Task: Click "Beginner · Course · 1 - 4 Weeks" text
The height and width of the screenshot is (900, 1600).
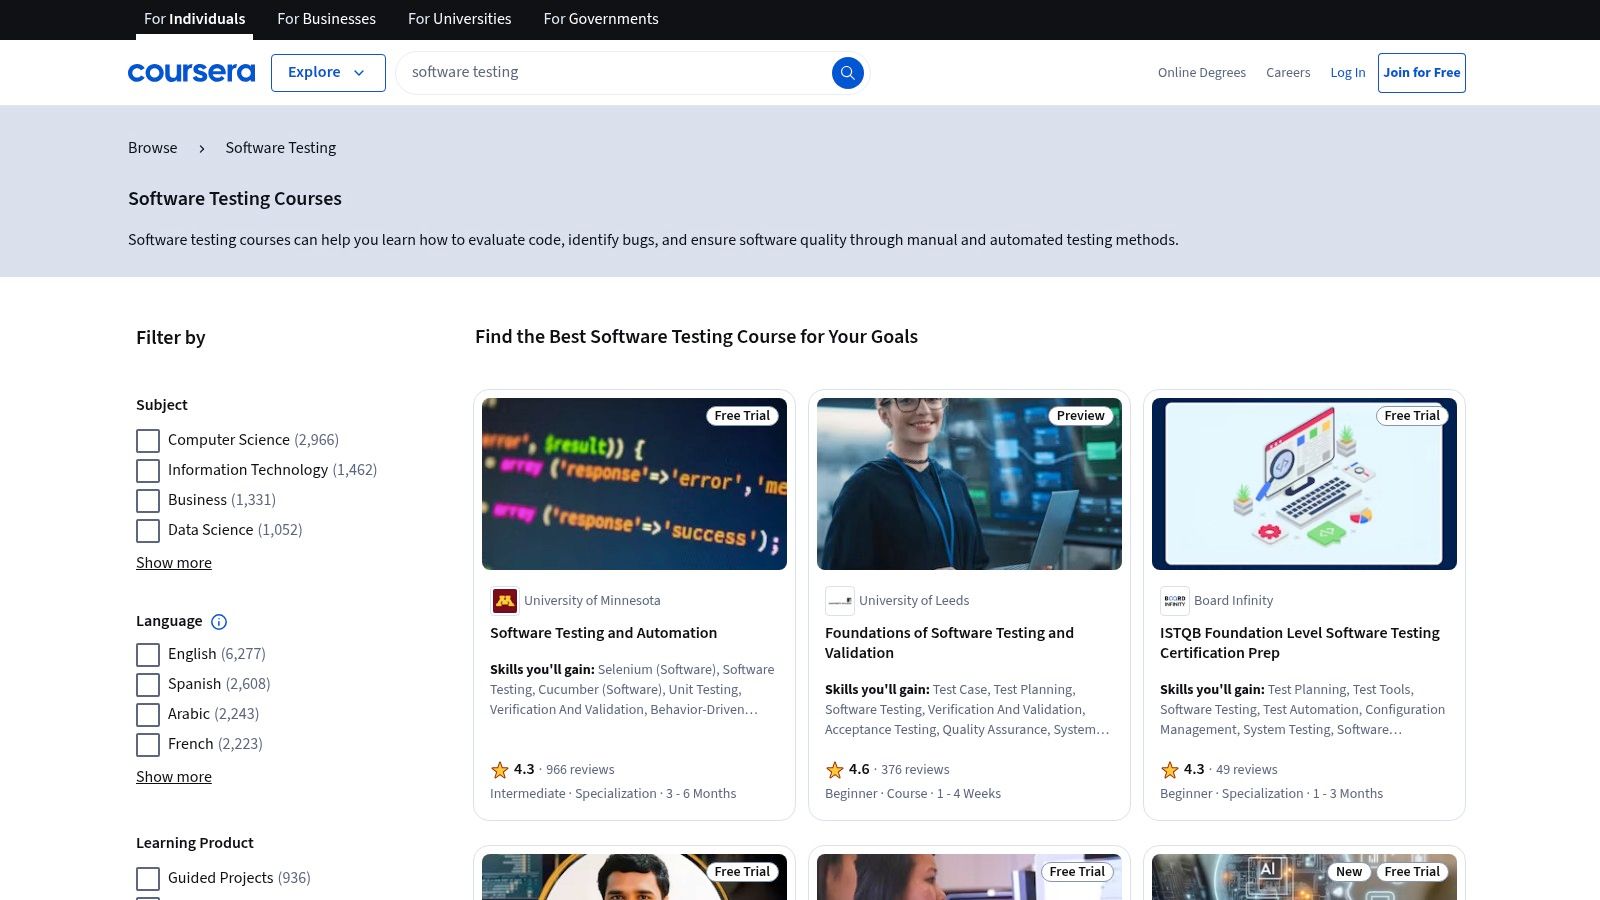Action: (x=913, y=794)
